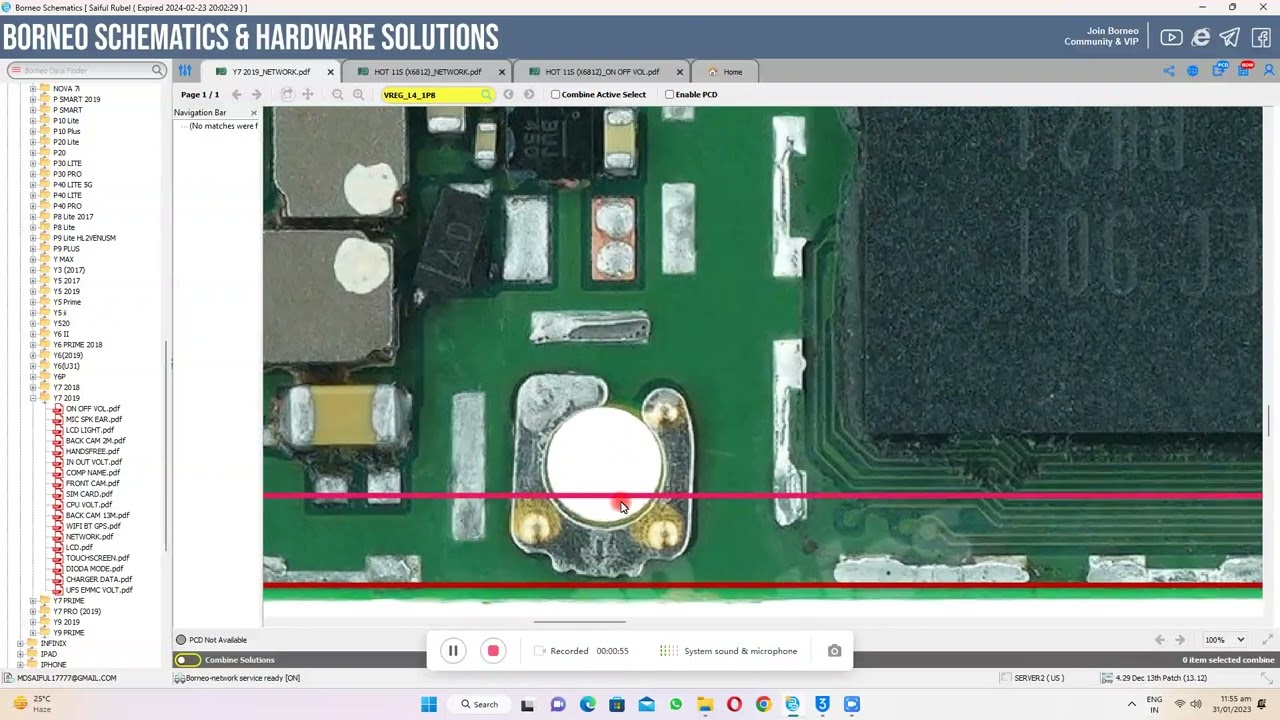Open NETWORK.pdf in the tree
This screenshot has height=720, width=1280.
(x=89, y=537)
